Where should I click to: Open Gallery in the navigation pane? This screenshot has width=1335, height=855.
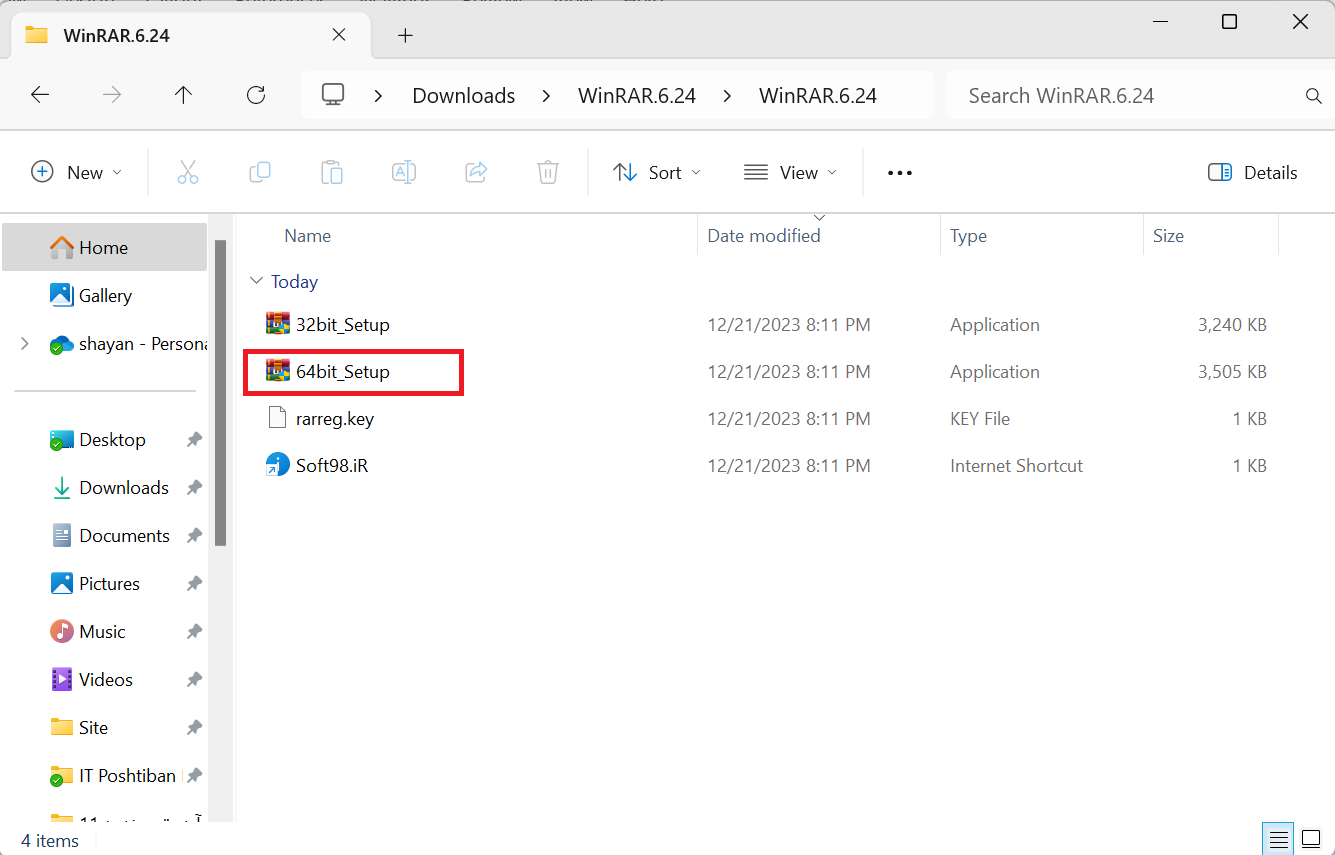pyautogui.click(x=104, y=295)
